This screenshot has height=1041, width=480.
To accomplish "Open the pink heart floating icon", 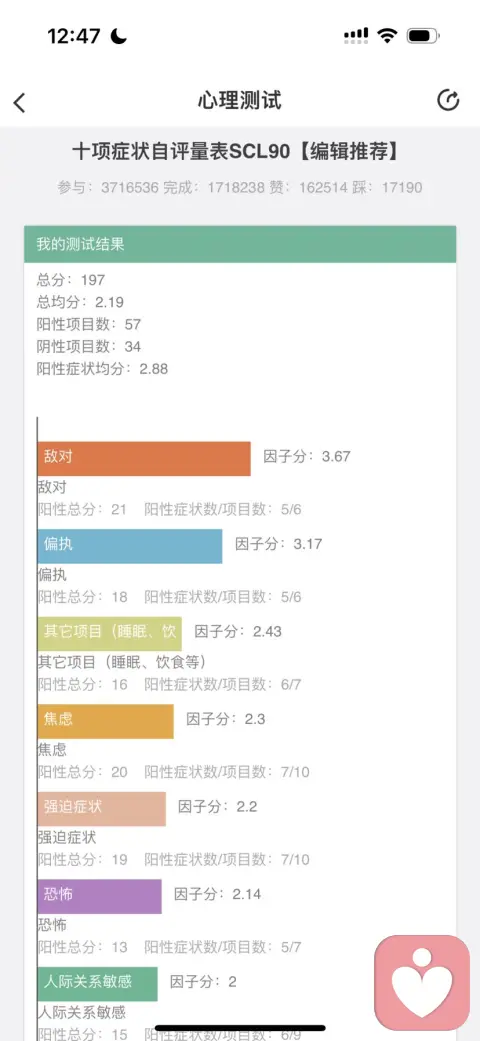I will tap(422, 981).
